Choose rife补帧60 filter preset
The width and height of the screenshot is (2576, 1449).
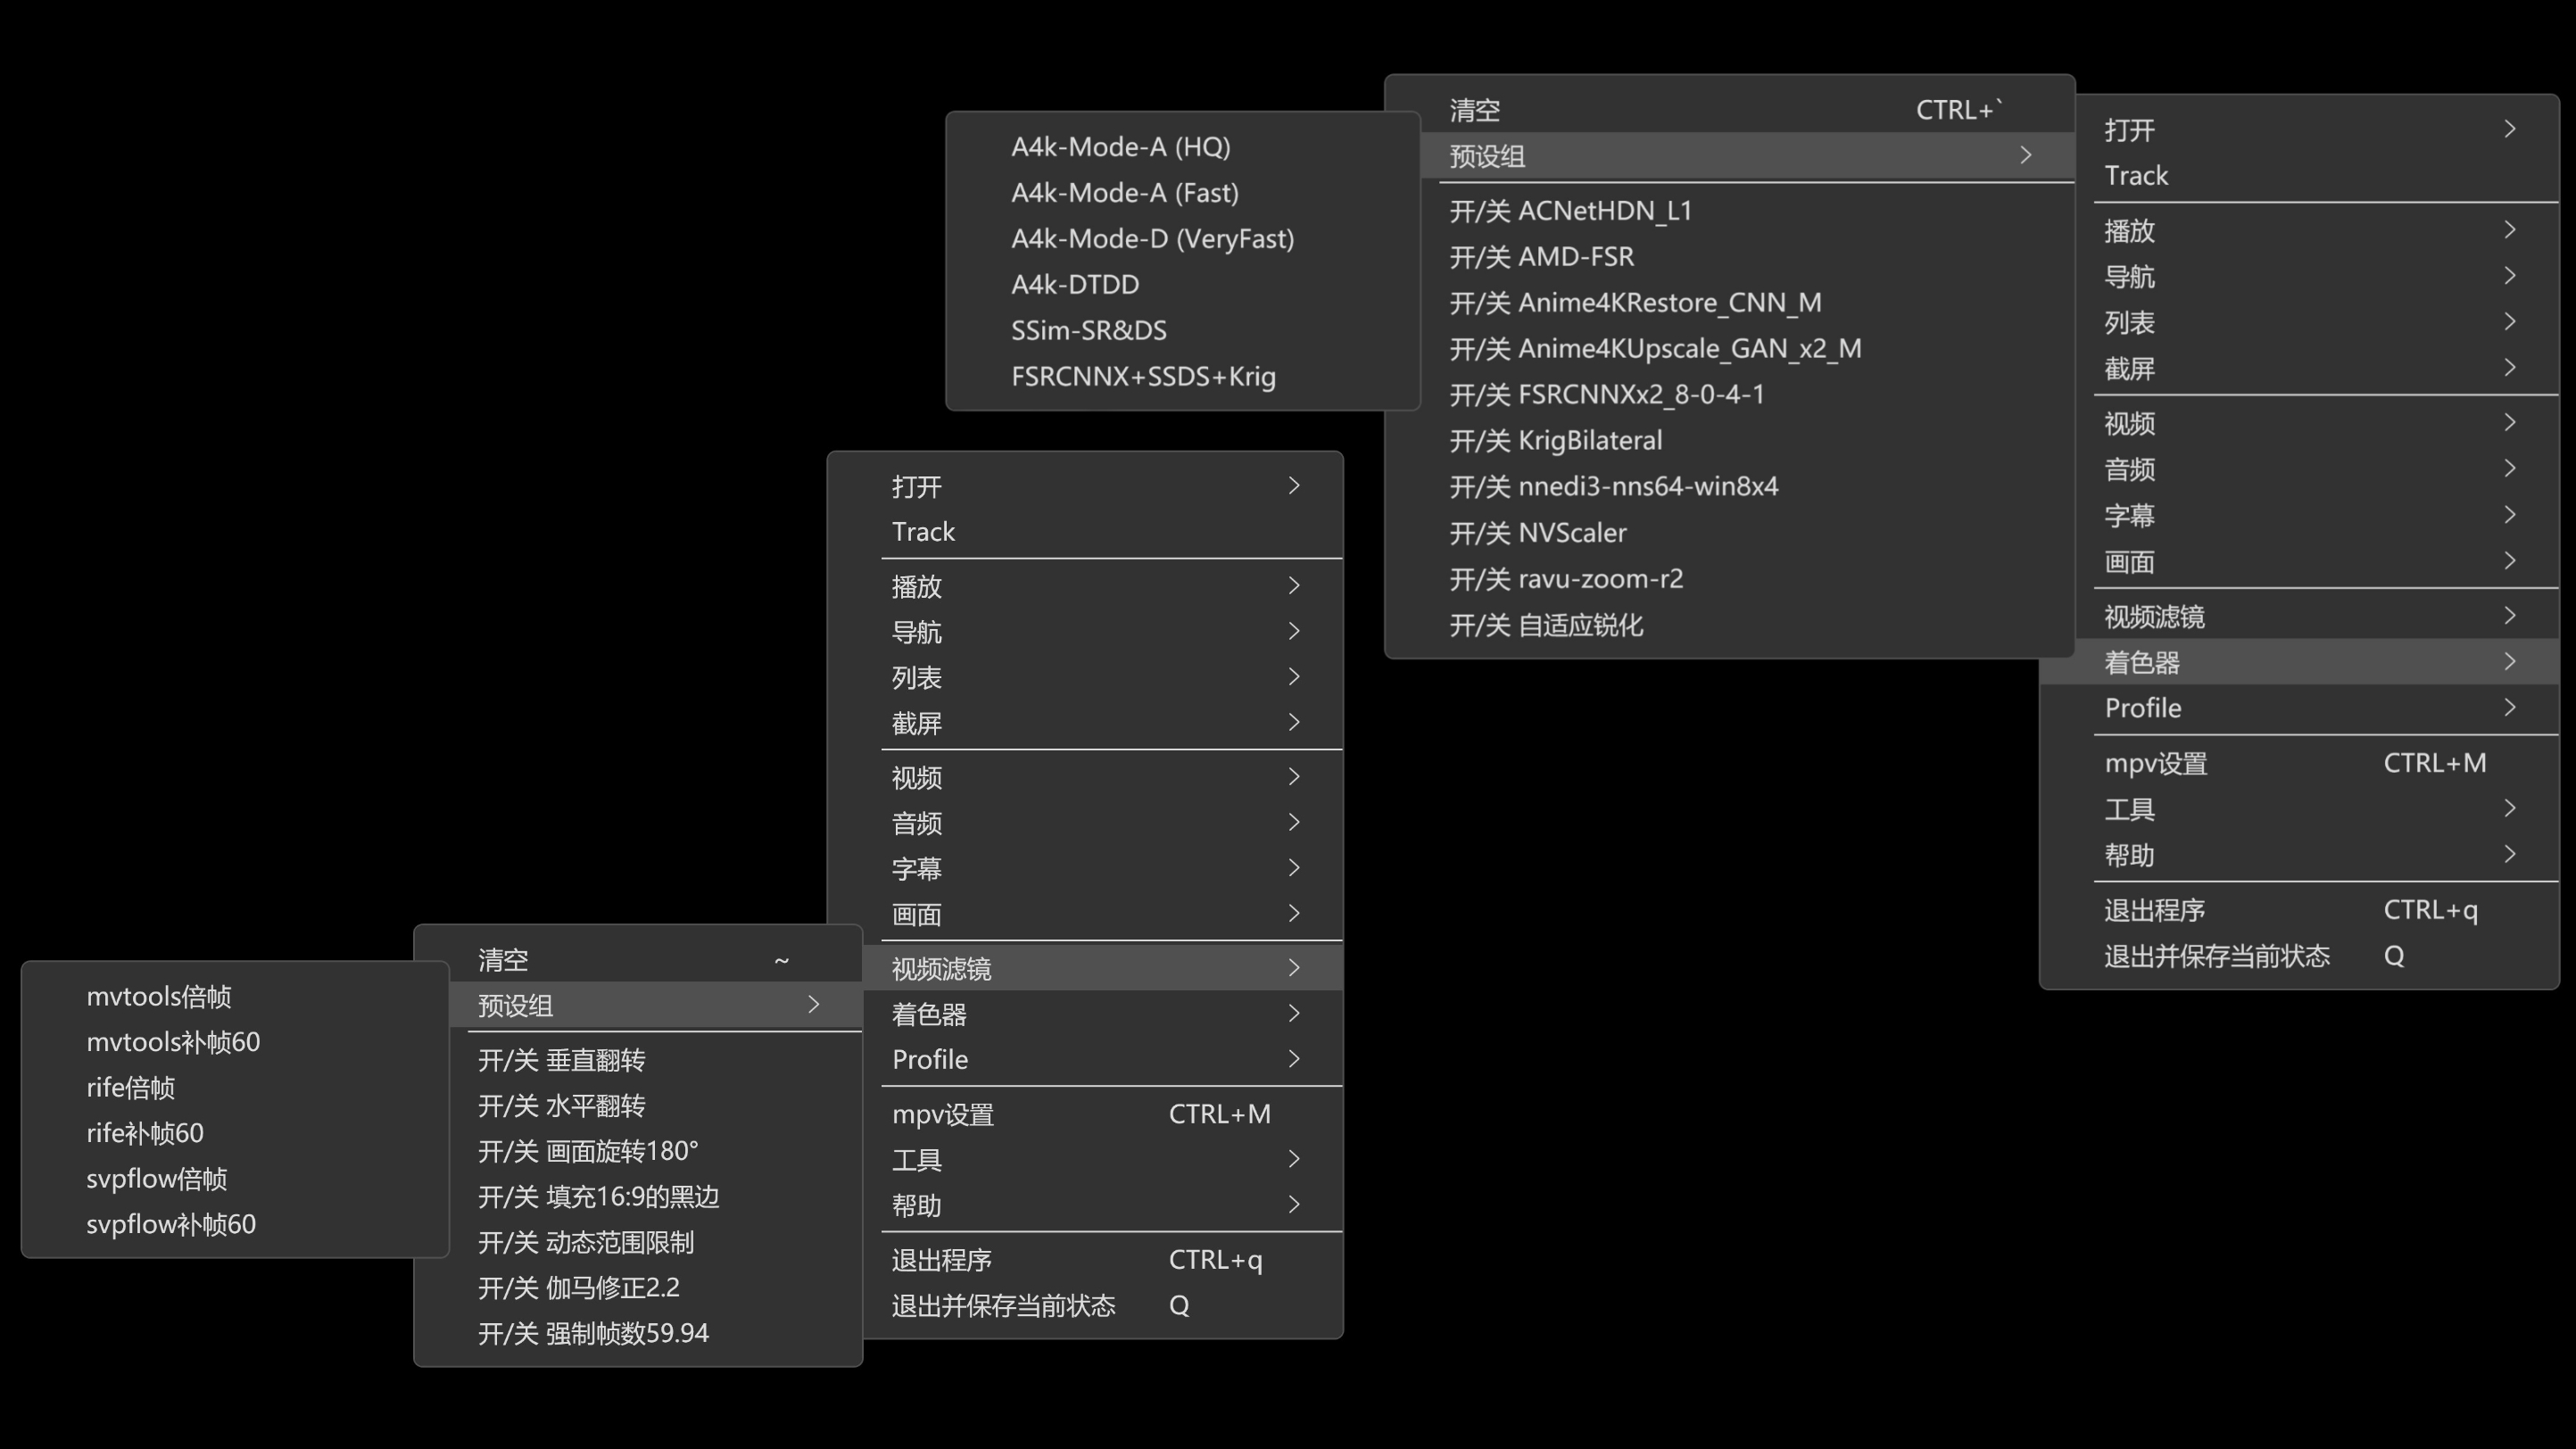(145, 1133)
